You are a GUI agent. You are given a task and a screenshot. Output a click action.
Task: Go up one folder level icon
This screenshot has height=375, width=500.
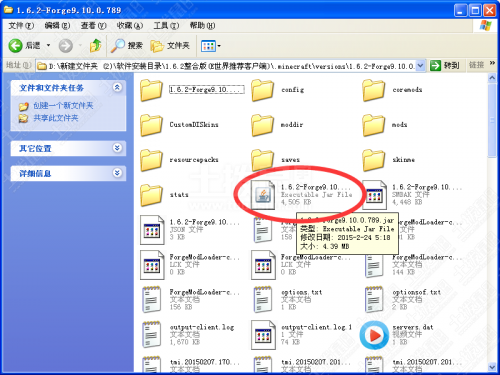[x=95, y=46]
